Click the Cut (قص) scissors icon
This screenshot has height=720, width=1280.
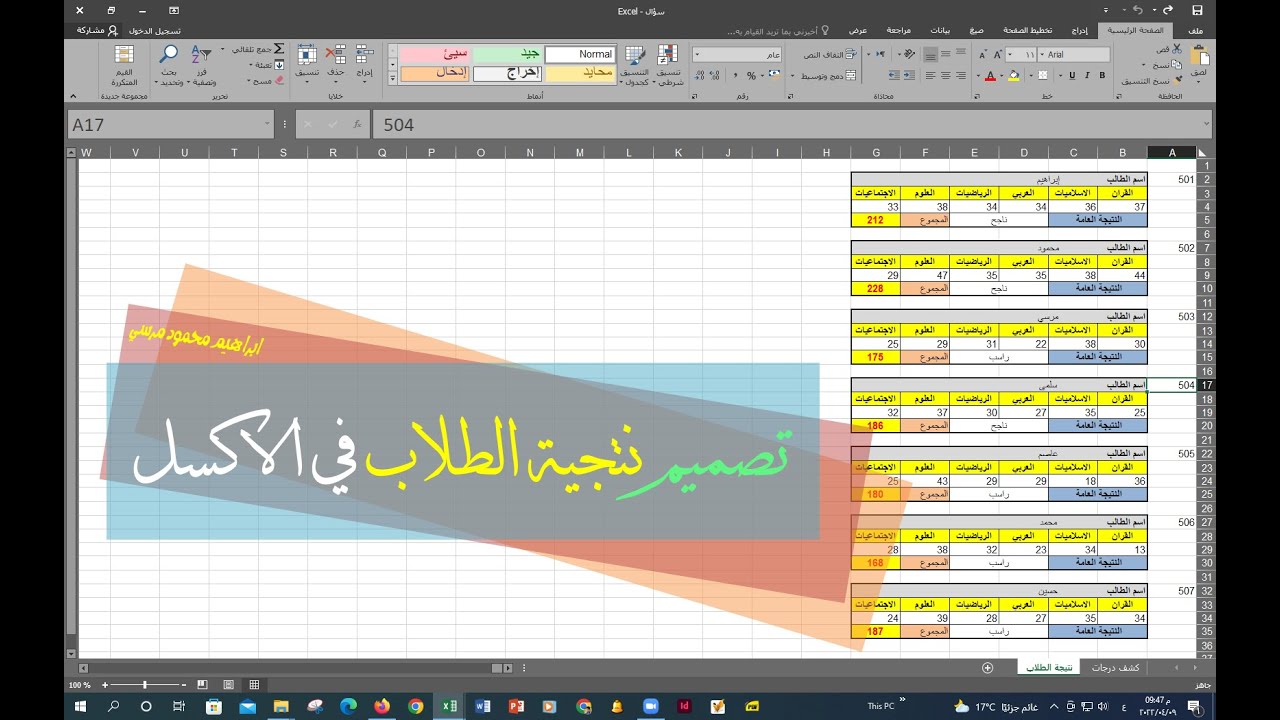(x=1178, y=49)
